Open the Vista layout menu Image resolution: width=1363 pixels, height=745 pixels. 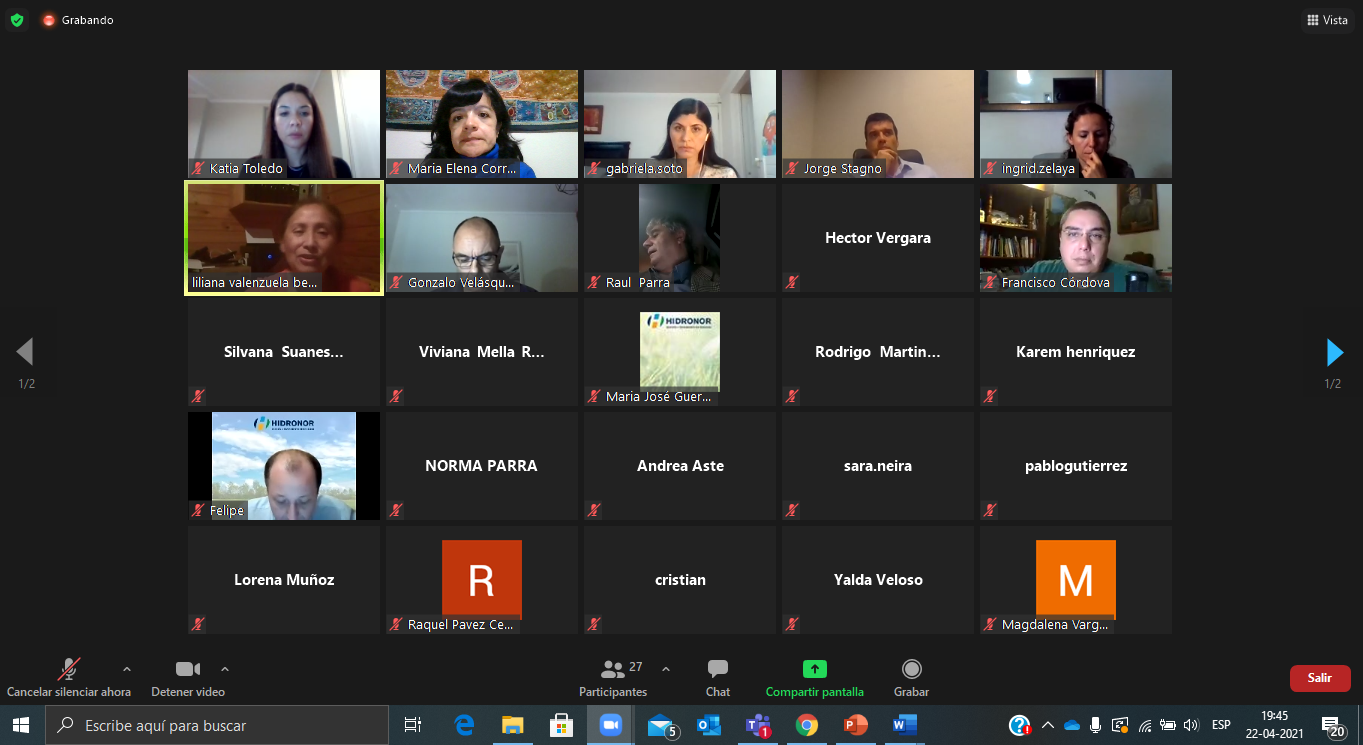pos(1327,20)
